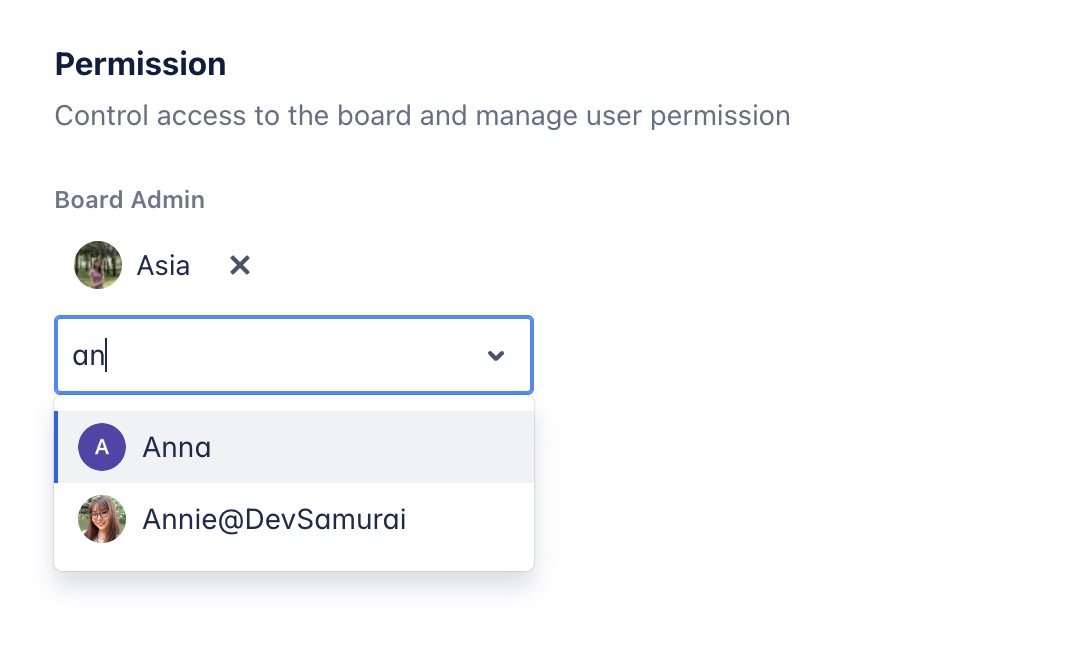Click the Anna name text in dropdown

177,447
